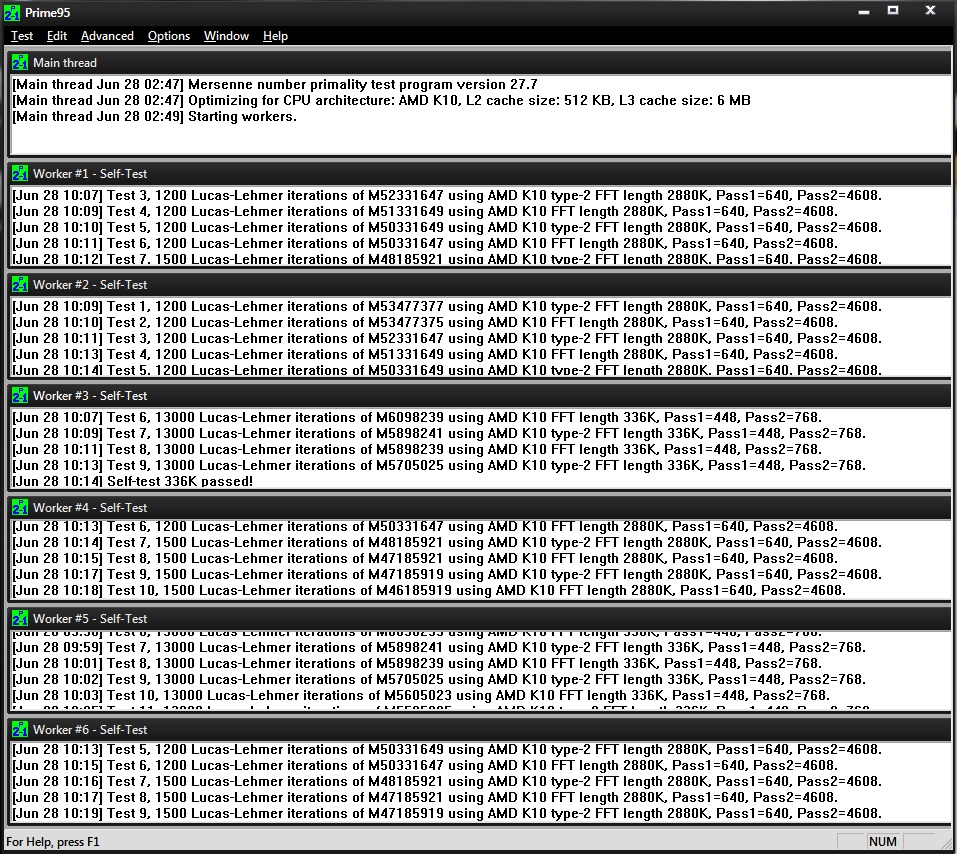Click the NUM indicator in status bar

(883, 841)
